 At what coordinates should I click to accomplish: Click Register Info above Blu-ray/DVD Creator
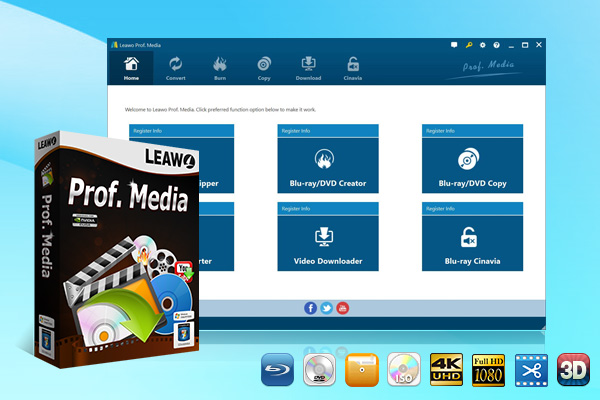pos(296,131)
